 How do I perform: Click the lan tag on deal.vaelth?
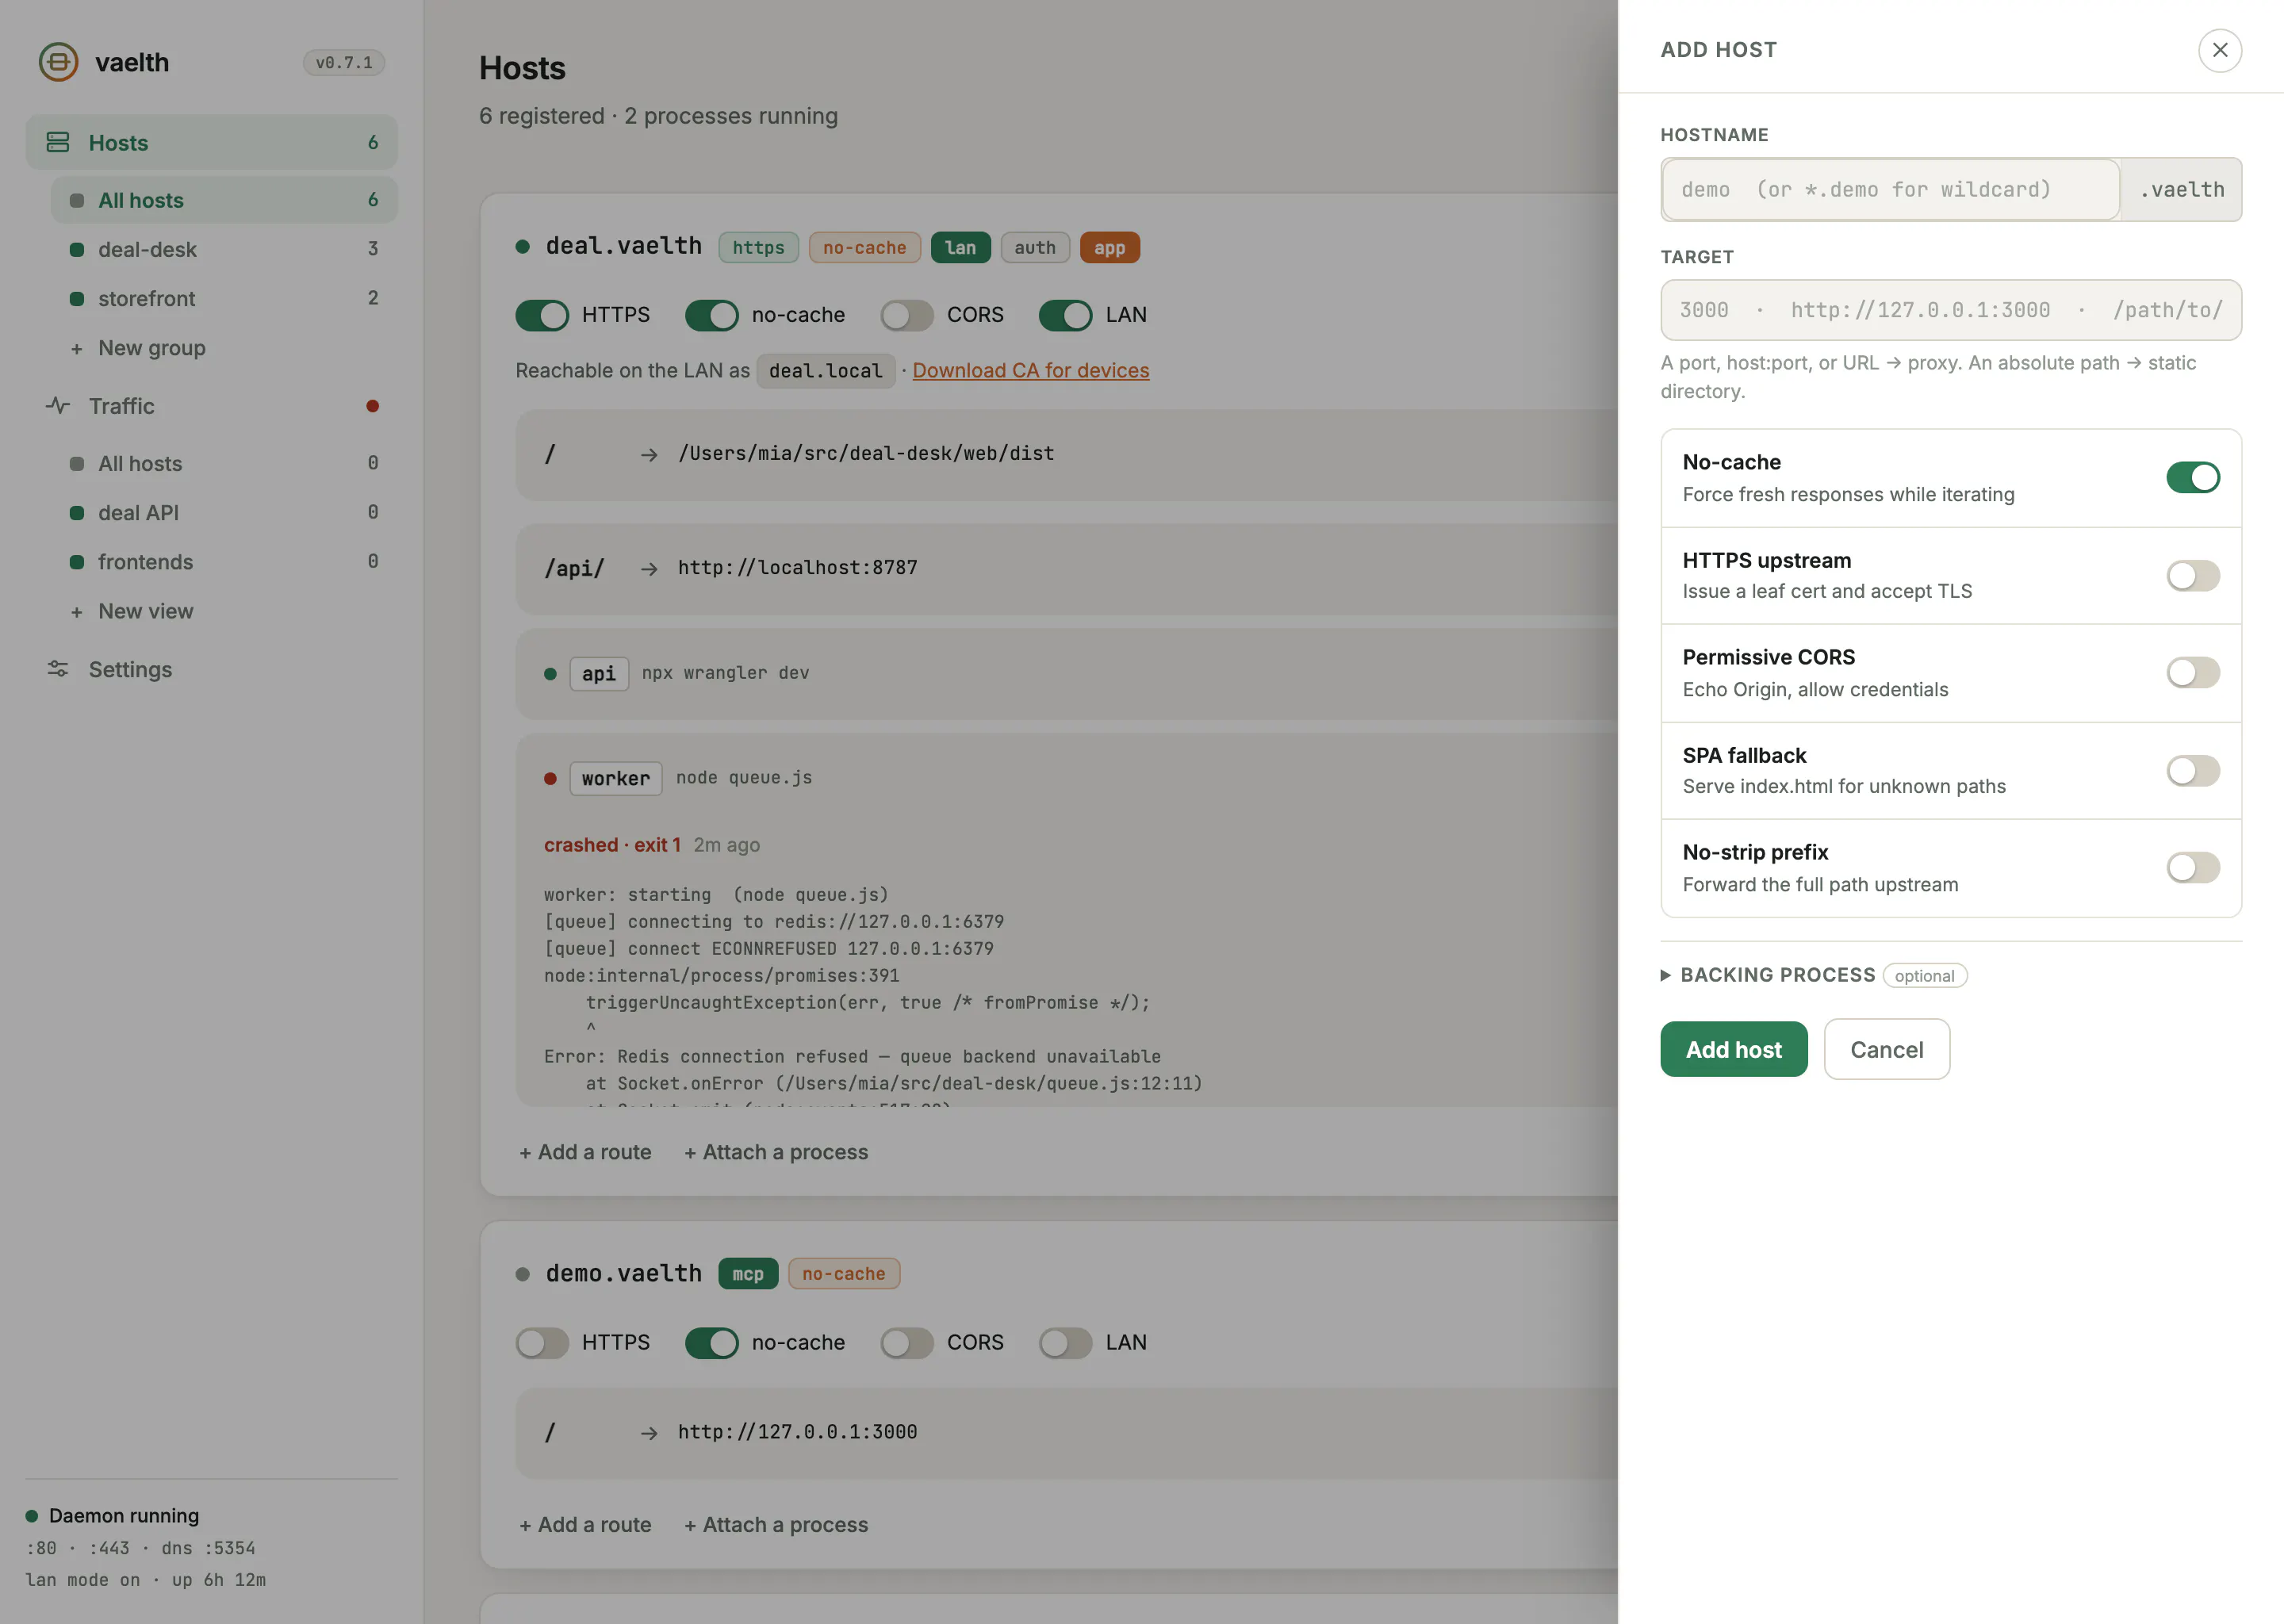coord(960,247)
